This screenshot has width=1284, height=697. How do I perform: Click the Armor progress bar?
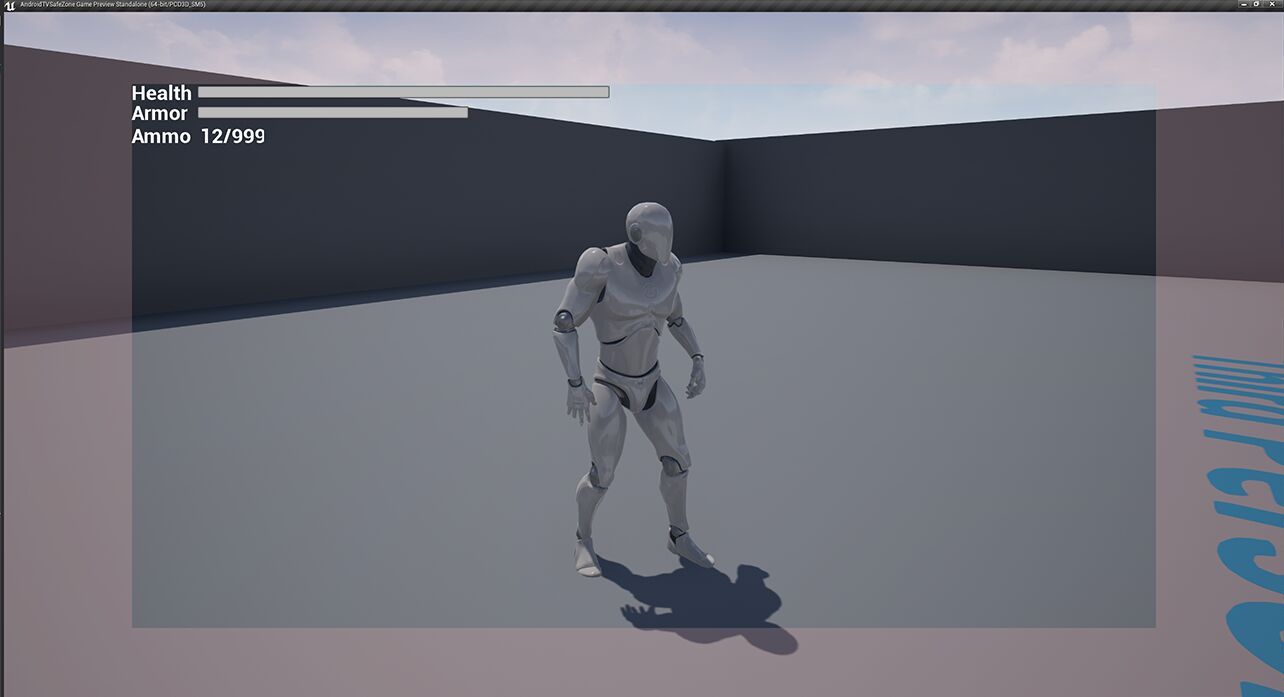click(x=333, y=113)
